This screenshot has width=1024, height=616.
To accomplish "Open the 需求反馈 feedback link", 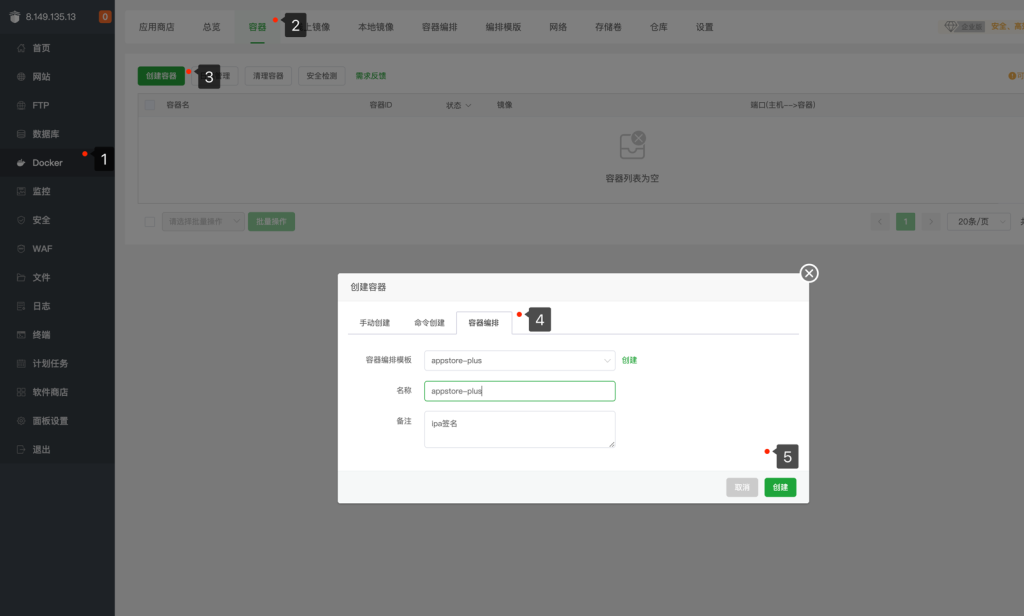I will (371, 75).
